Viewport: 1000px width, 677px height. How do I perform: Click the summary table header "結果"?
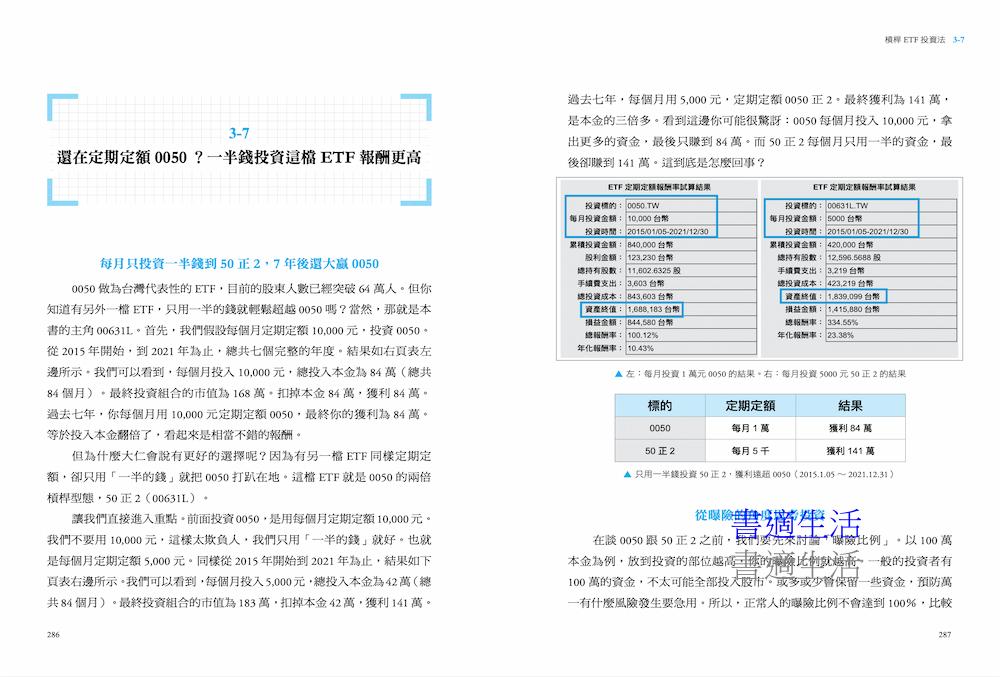[x=850, y=405]
